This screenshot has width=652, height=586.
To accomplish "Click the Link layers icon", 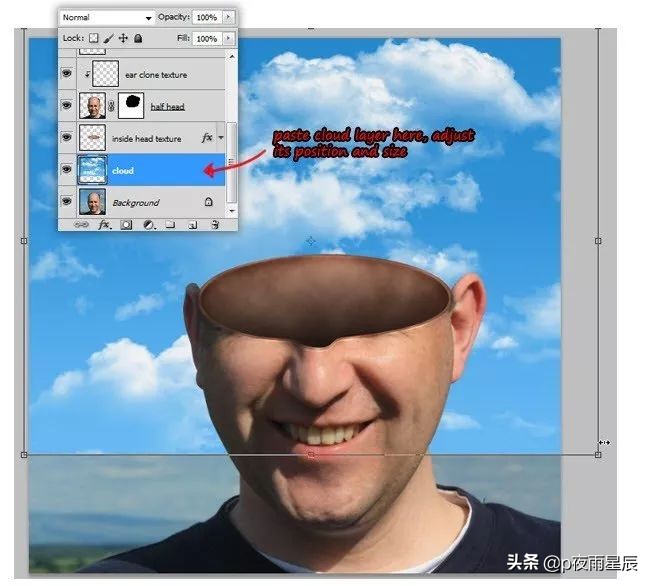I will point(81,225).
